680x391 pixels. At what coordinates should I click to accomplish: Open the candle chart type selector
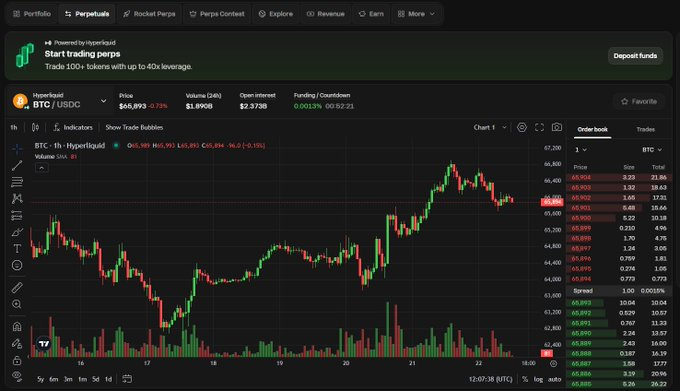(35, 127)
